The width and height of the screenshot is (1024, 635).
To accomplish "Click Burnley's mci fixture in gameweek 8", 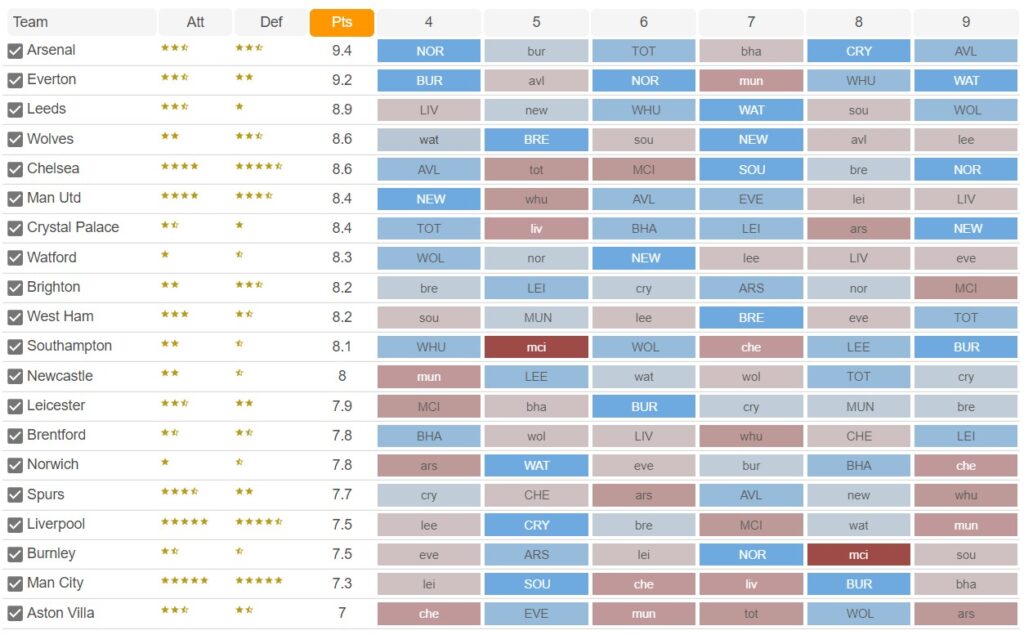I will (x=857, y=553).
